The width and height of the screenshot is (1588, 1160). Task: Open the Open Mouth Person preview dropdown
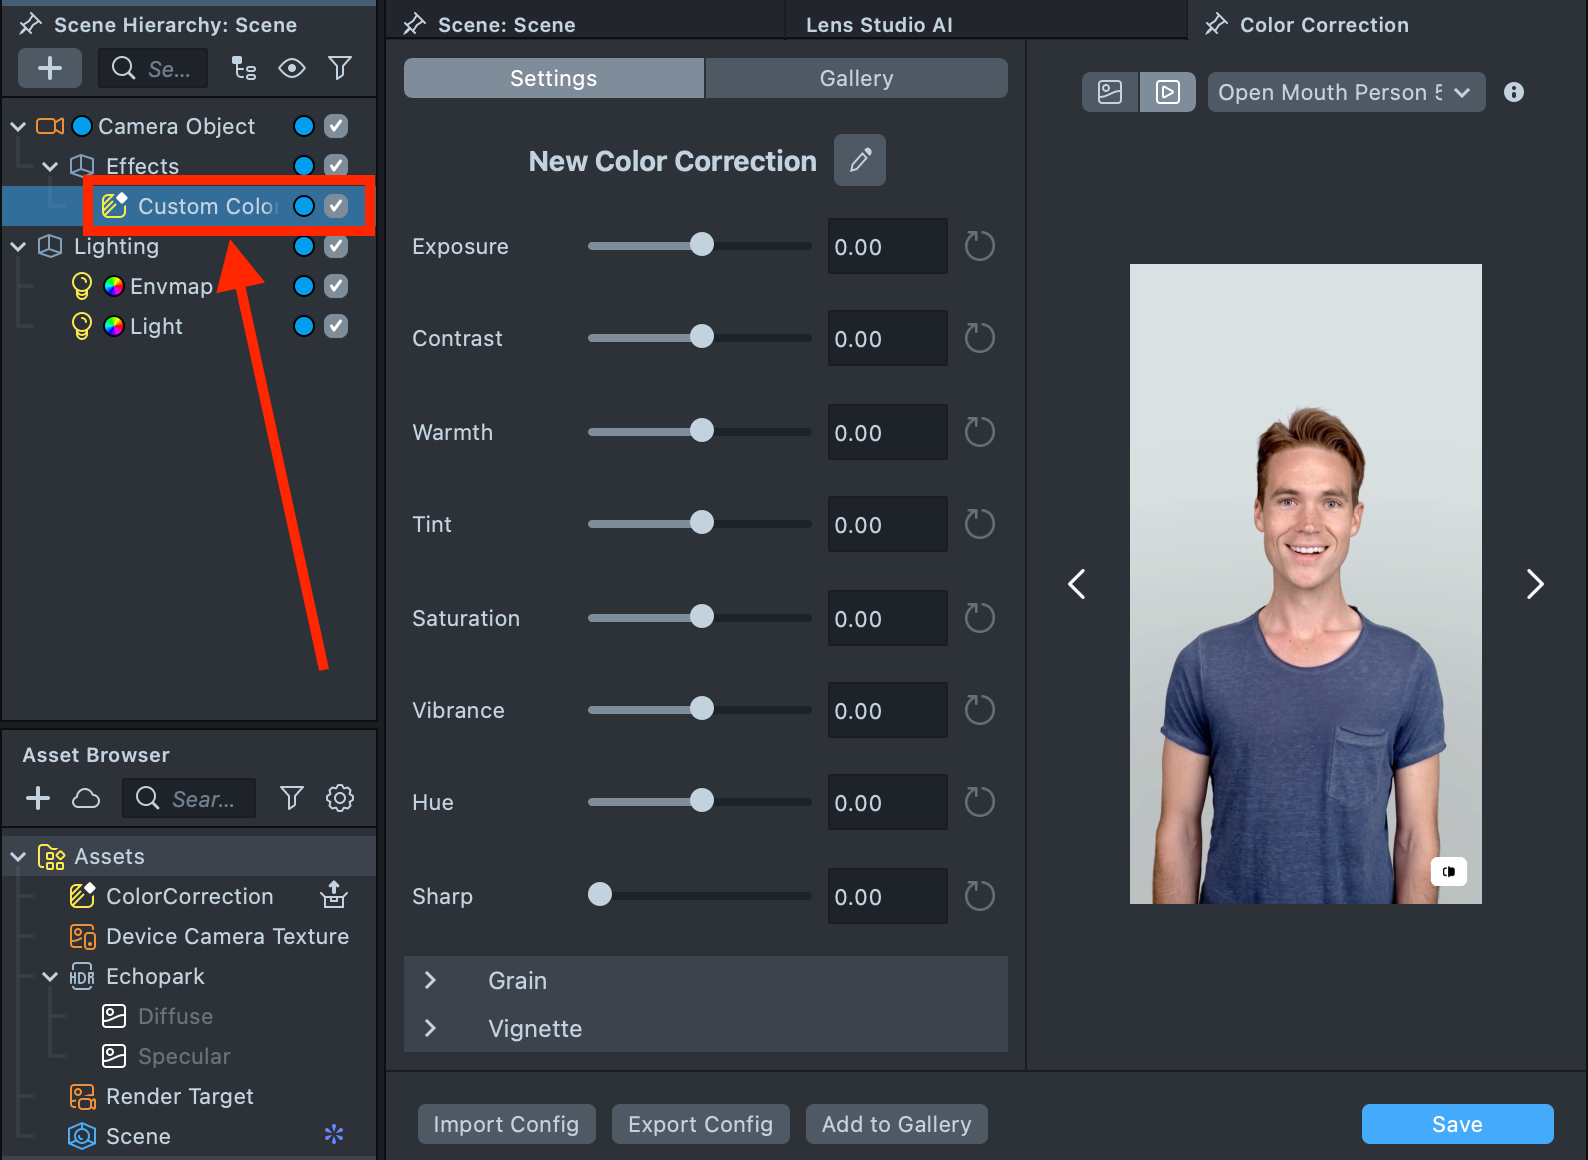[1345, 92]
